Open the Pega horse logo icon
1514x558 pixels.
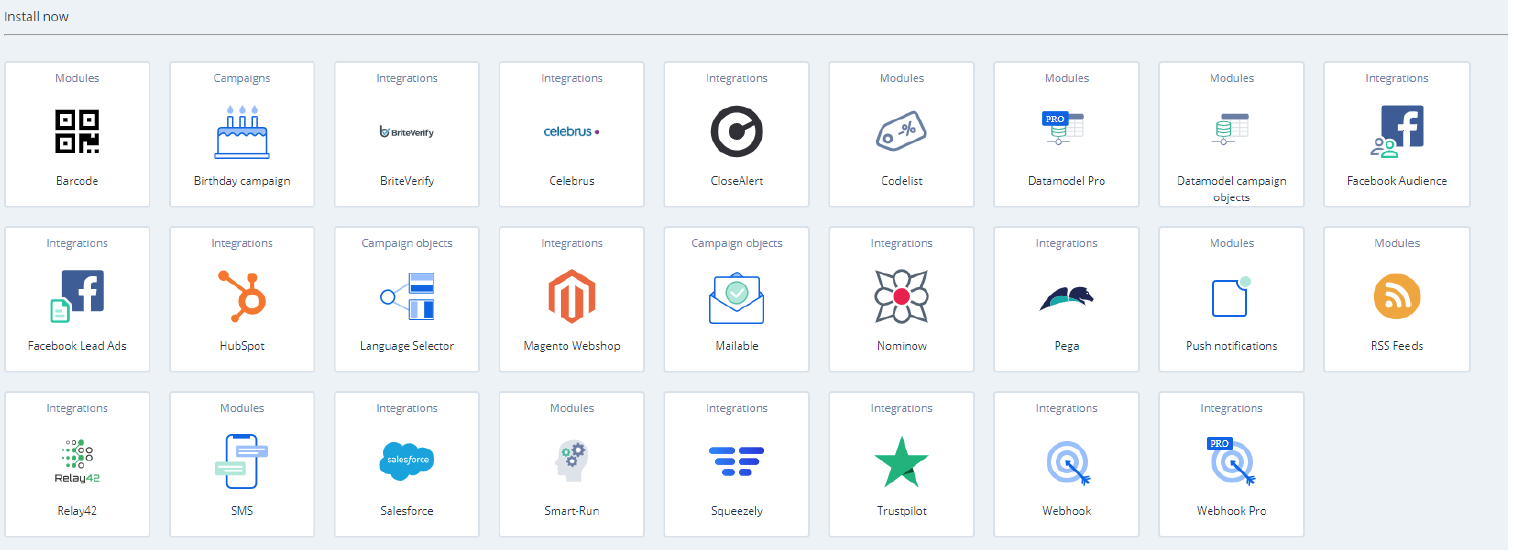[1067, 296]
